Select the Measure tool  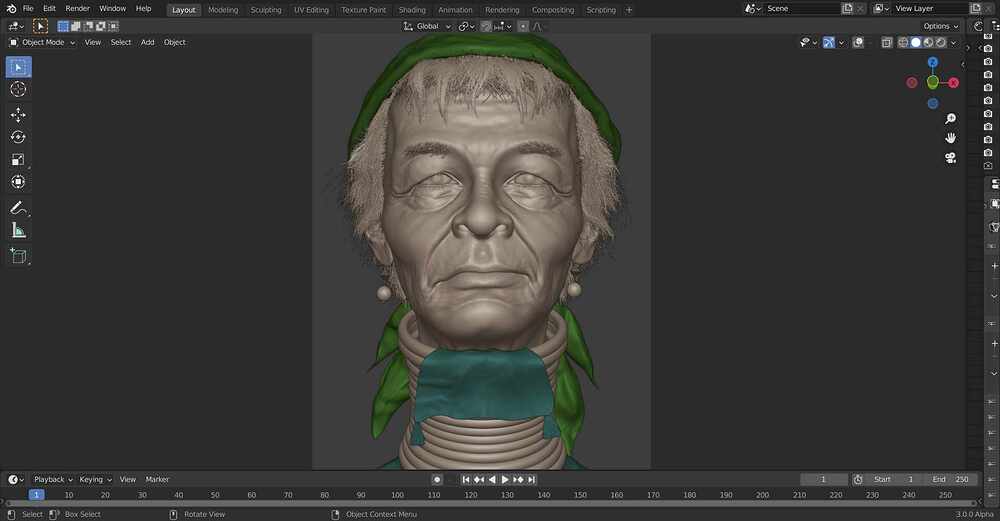pyautogui.click(x=18, y=230)
